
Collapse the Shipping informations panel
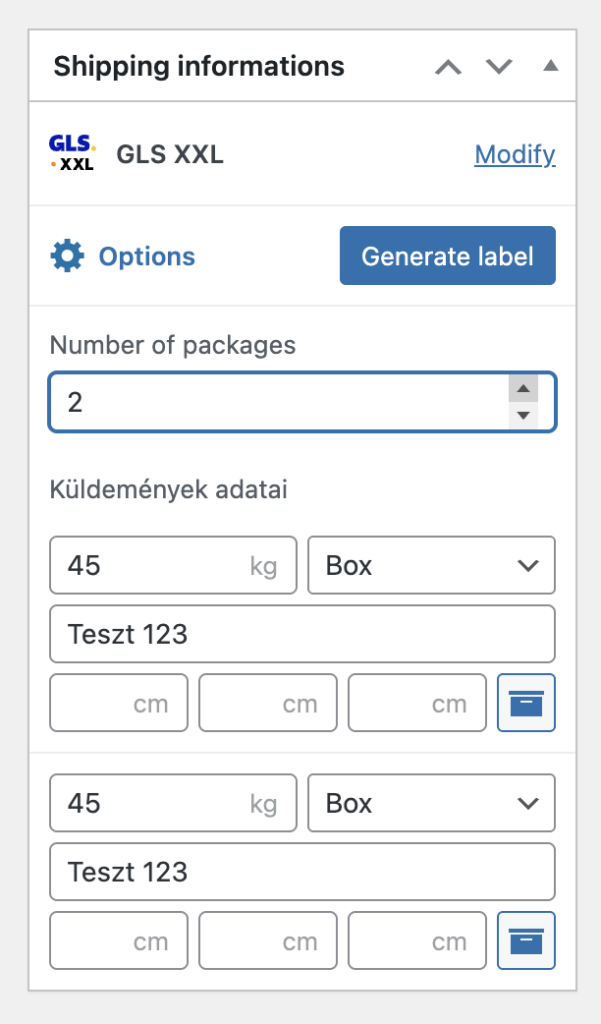550,67
